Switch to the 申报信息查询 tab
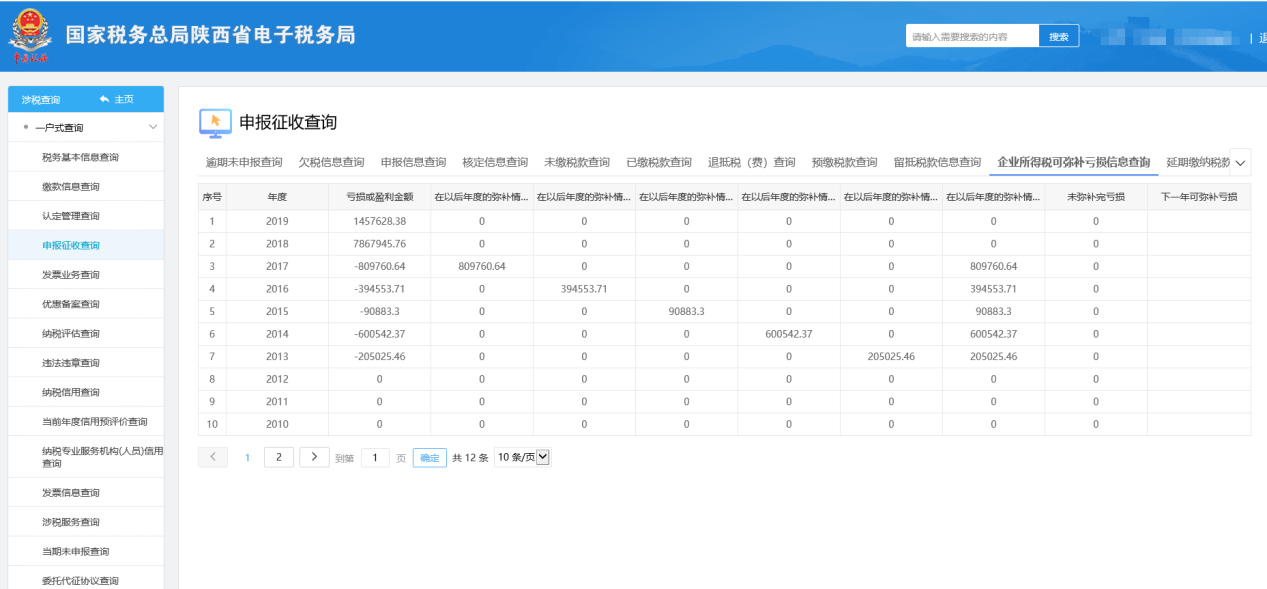The width and height of the screenshot is (1267, 589). click(413, 162)
